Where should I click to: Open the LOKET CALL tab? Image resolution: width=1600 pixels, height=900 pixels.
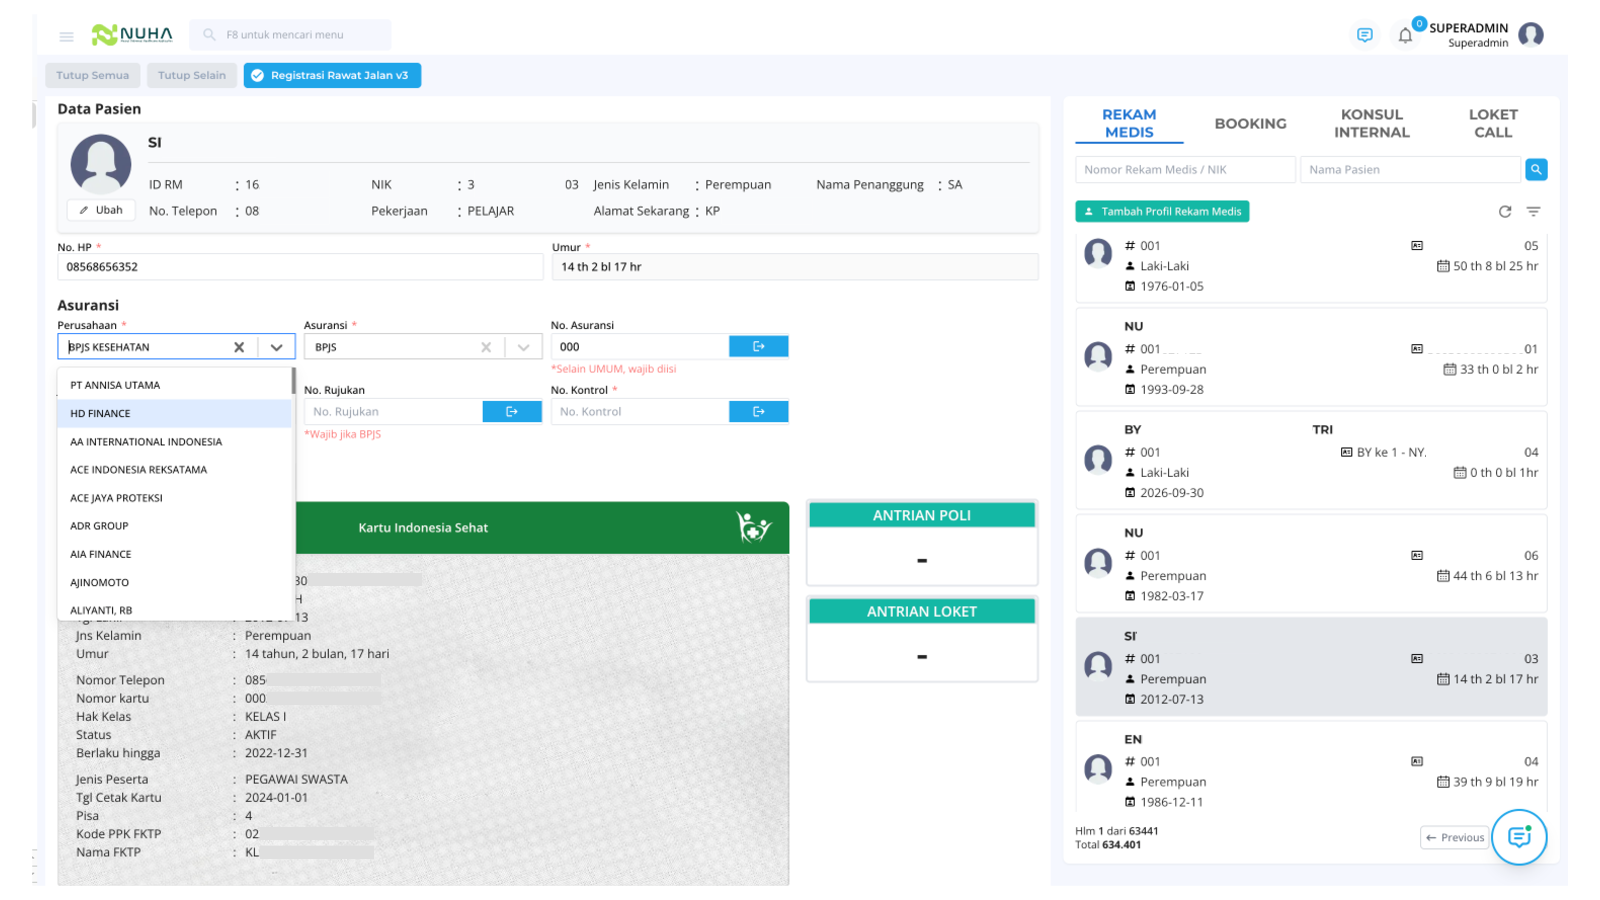click(1493, 123)
